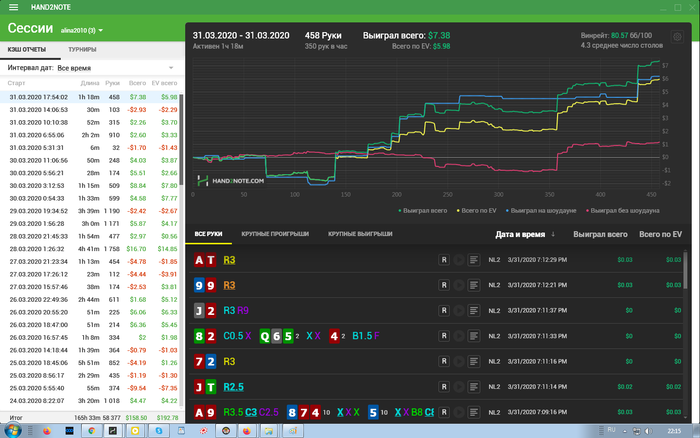Viewport: 700px width, 438px height.
Task: Open the Windows Start button
Action: (12, 431)
